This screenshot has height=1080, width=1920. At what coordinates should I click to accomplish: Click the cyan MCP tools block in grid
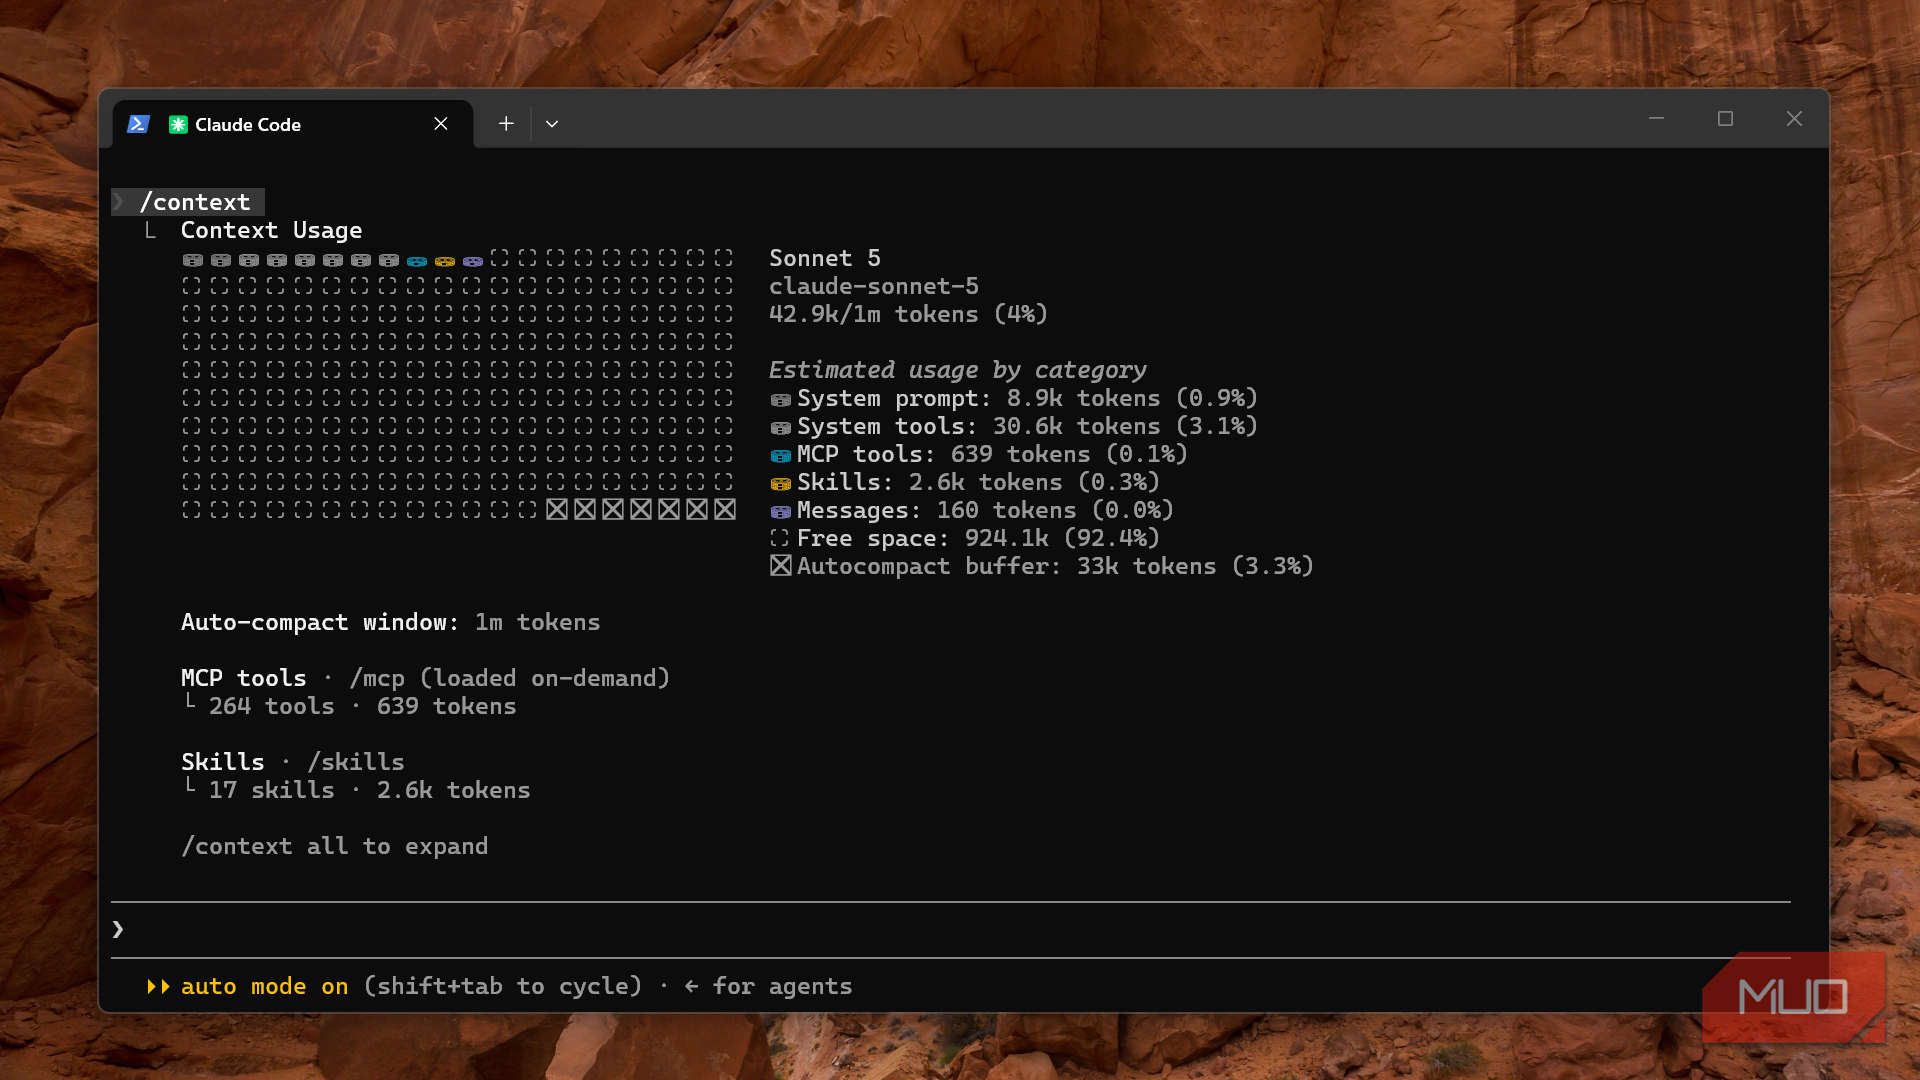click(417, 260)
